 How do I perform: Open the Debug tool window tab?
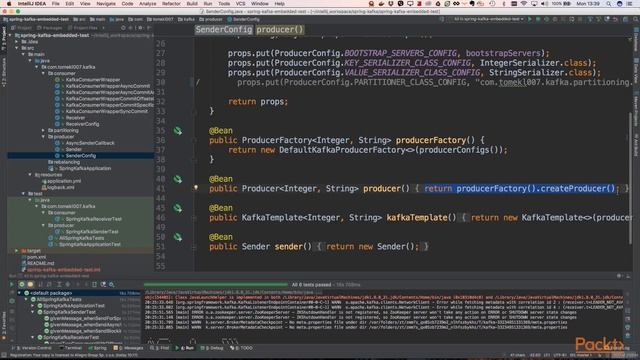click(213, 348)
